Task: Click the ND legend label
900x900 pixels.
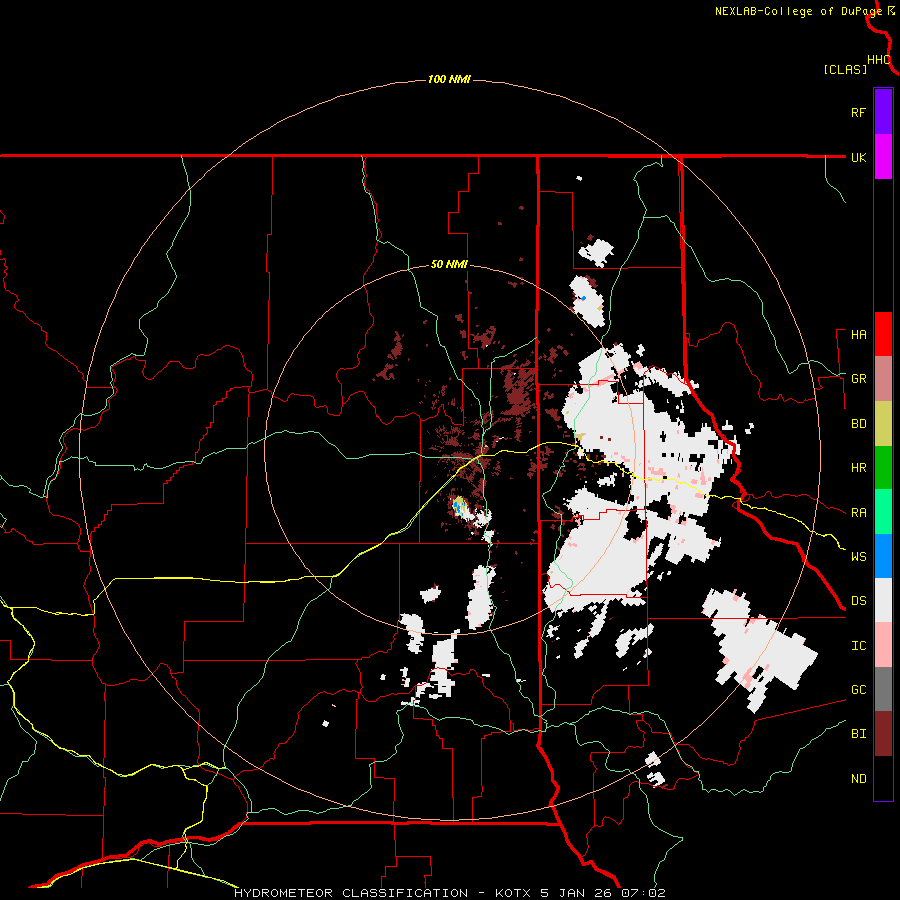Action: [x=859, y=779]
